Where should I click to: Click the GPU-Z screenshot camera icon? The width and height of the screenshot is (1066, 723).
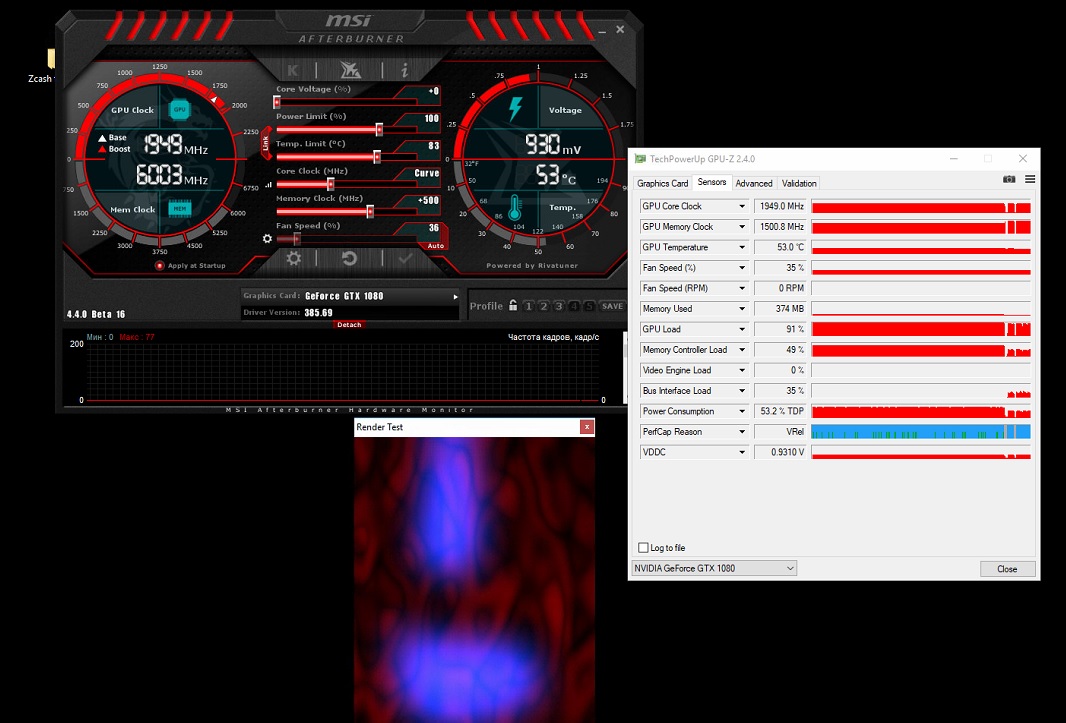(x=1009, y=180)
